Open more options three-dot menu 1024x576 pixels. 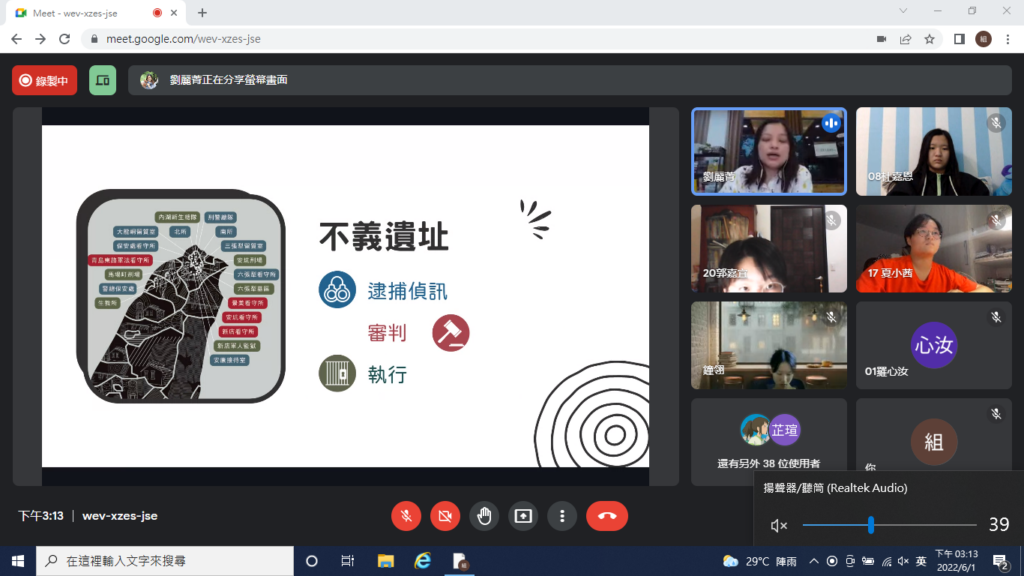[x=562, y=516]
